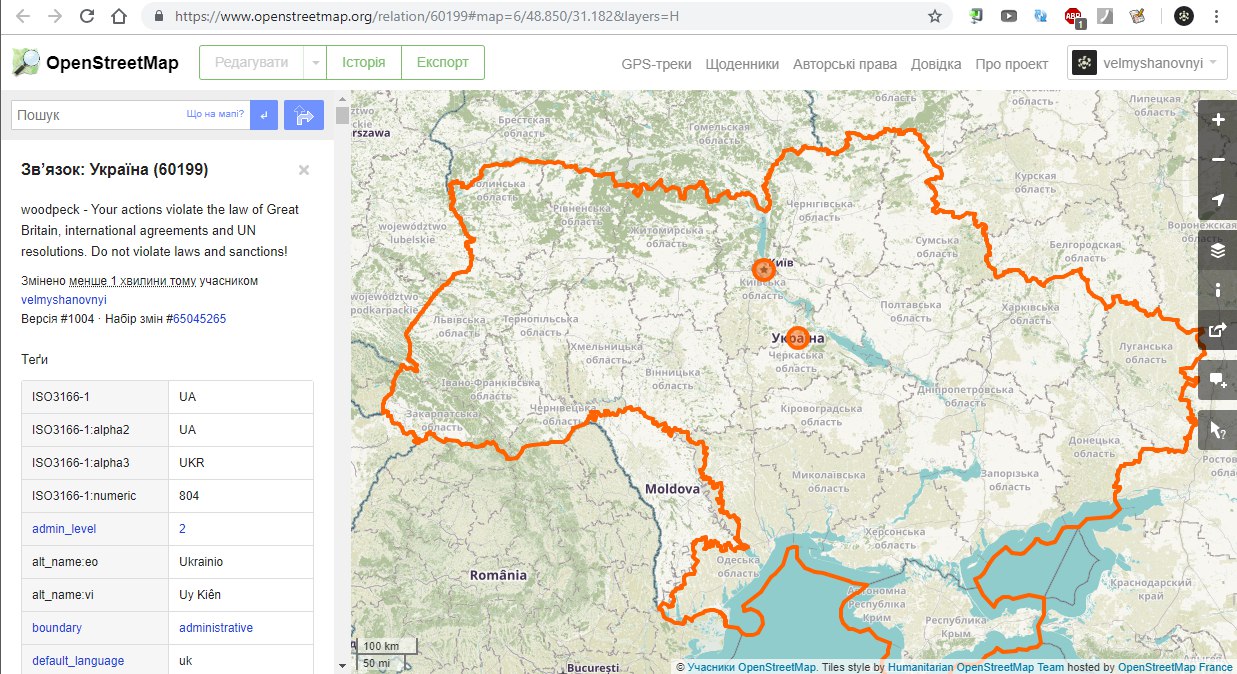This screenshot has height=674, width=1237.
Task: Add a note to the map
Action: click(1217, 380)
